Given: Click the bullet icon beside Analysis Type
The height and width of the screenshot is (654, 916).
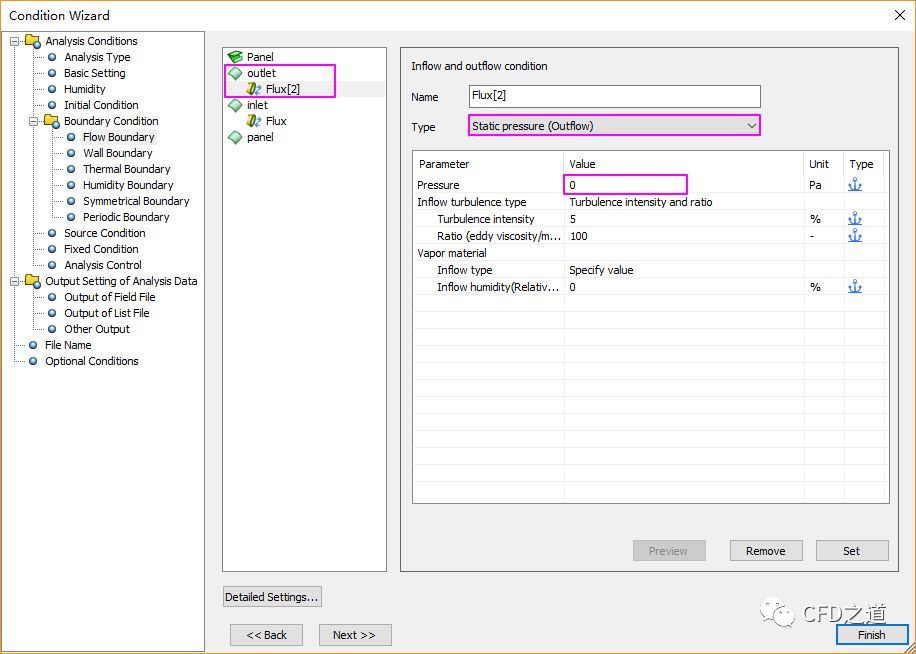Looking at the screenshot, I should [52, 57].
